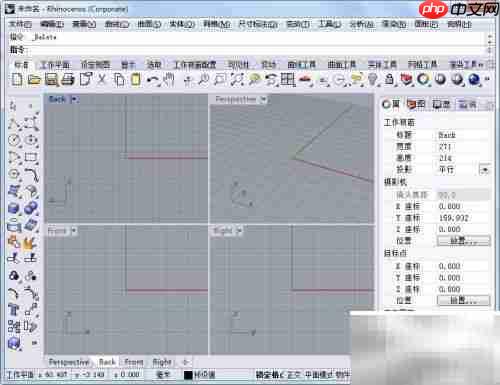This screenshot has height=385, width=500.
Task: Click the target point 放置 place button
Action: click(463, 300)
